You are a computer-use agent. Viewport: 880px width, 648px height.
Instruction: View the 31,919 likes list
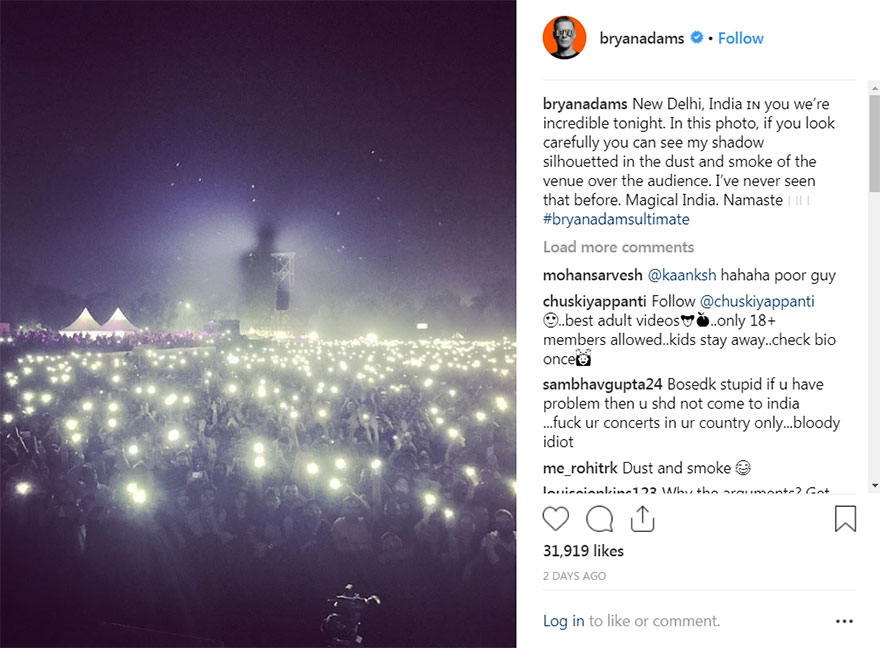tap(583, 551)
